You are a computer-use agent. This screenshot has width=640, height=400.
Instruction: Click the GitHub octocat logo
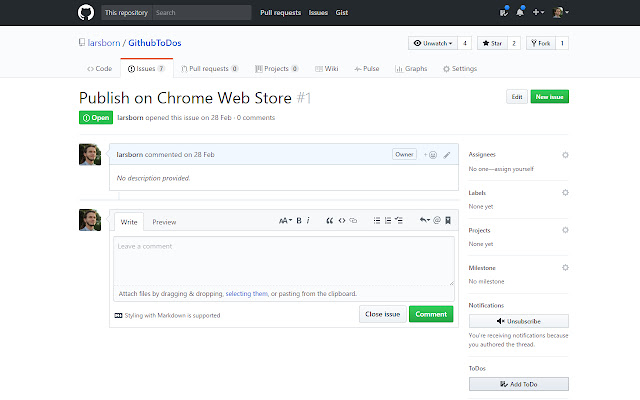(x=87, y=13)
